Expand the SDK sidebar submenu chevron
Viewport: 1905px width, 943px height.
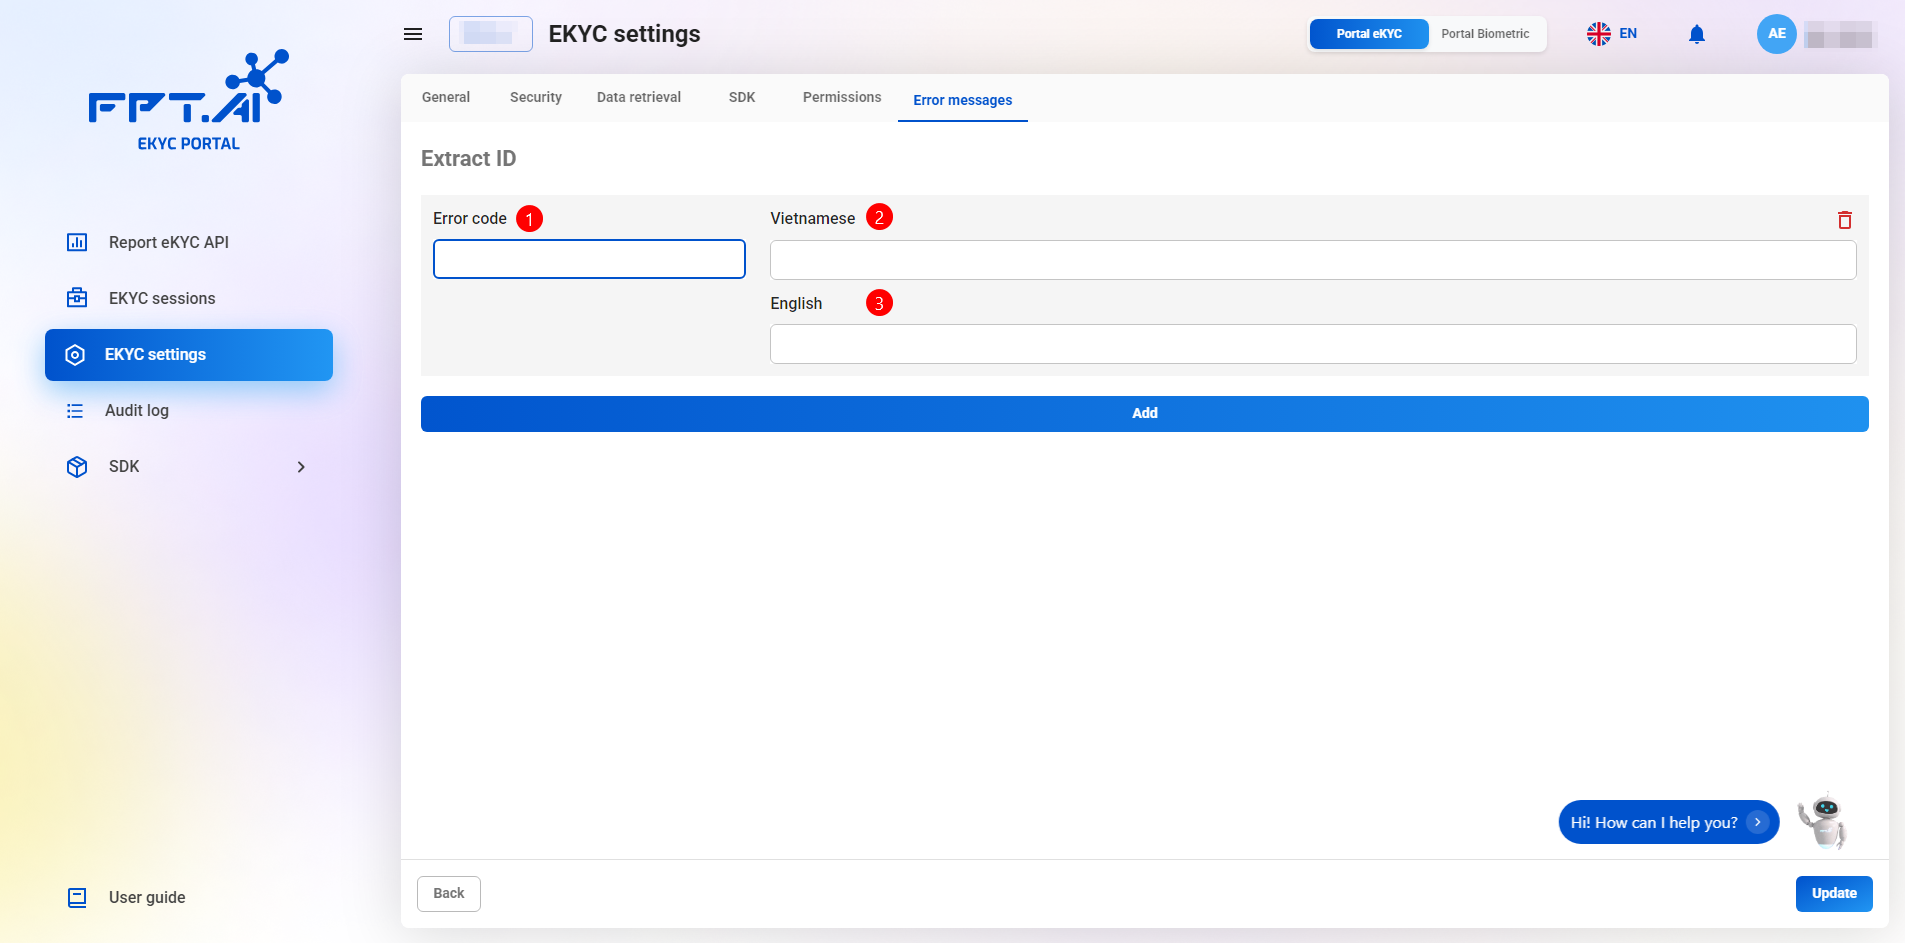301,467
